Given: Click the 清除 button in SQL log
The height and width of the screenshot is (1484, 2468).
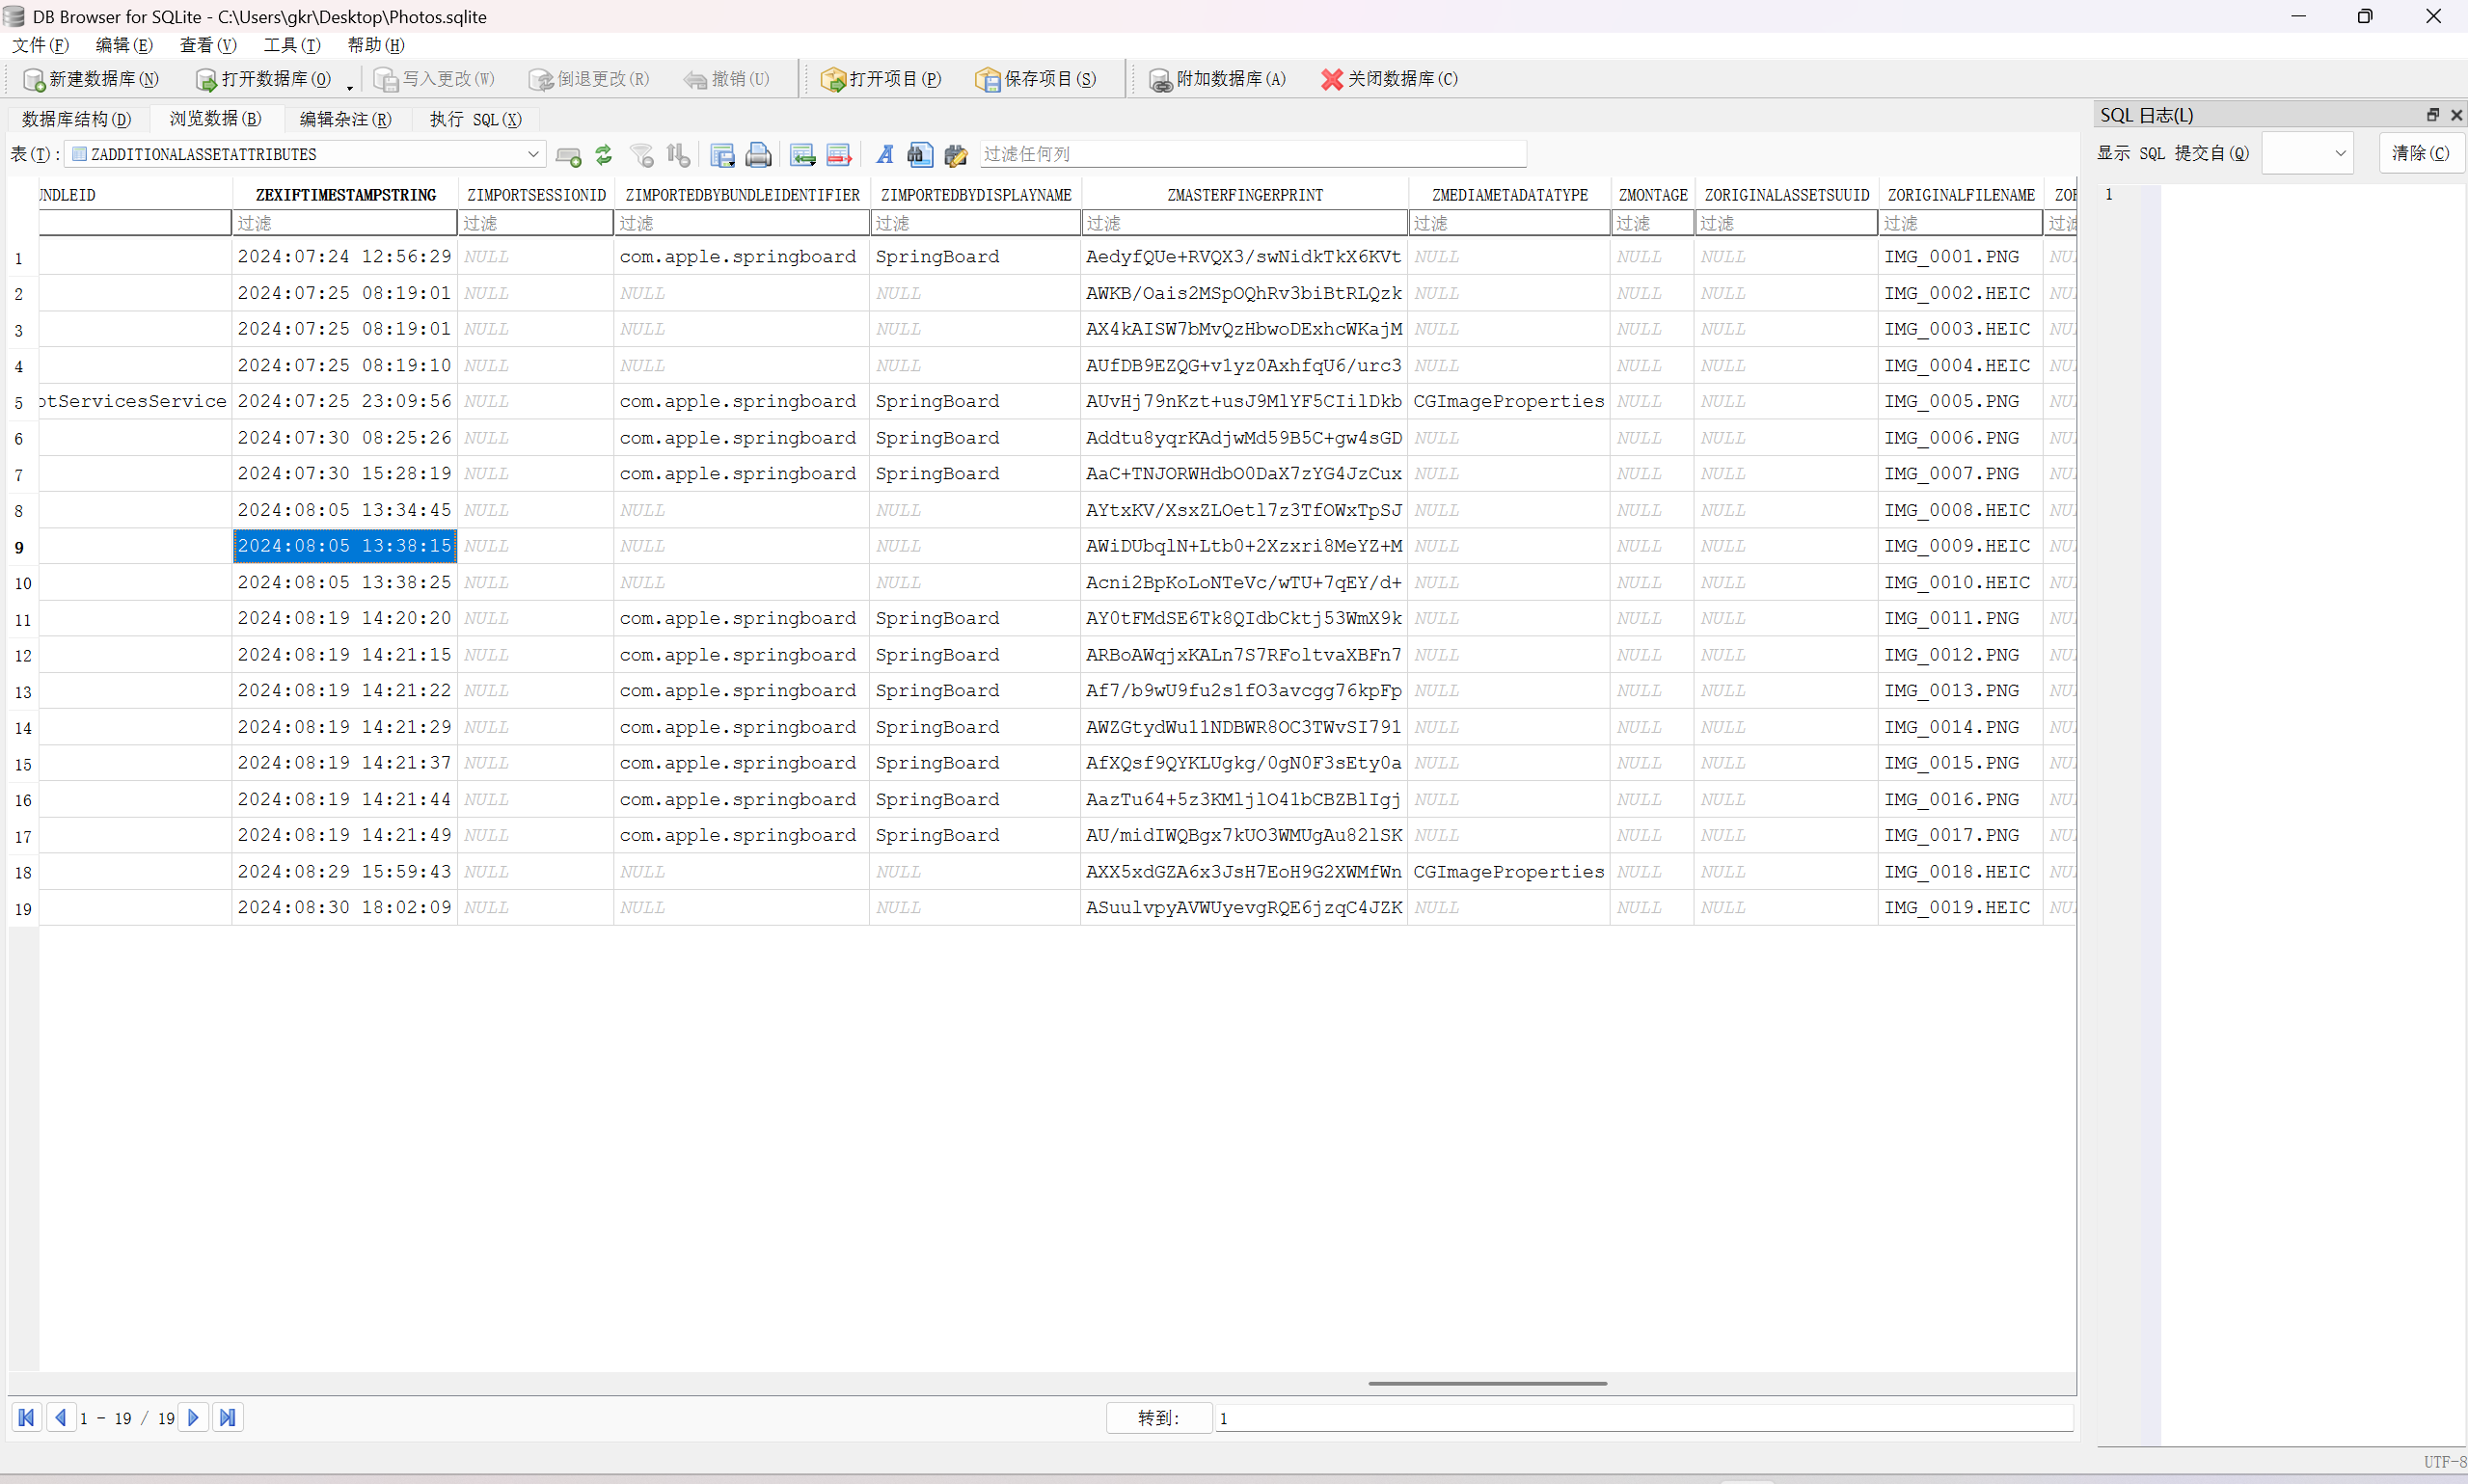Looking at the screenshot, I should point(2419,153).
